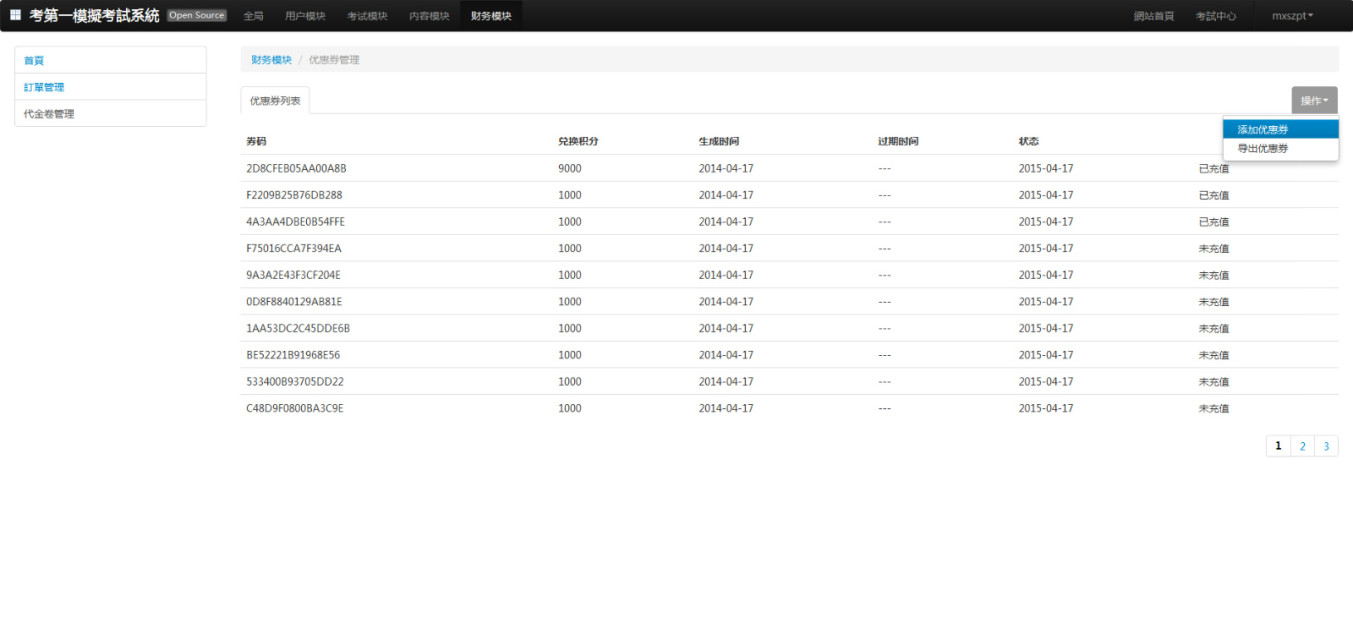
Task: Switch to the 考试模块 module
Action: pyautogui.click(x=367, y=16)
